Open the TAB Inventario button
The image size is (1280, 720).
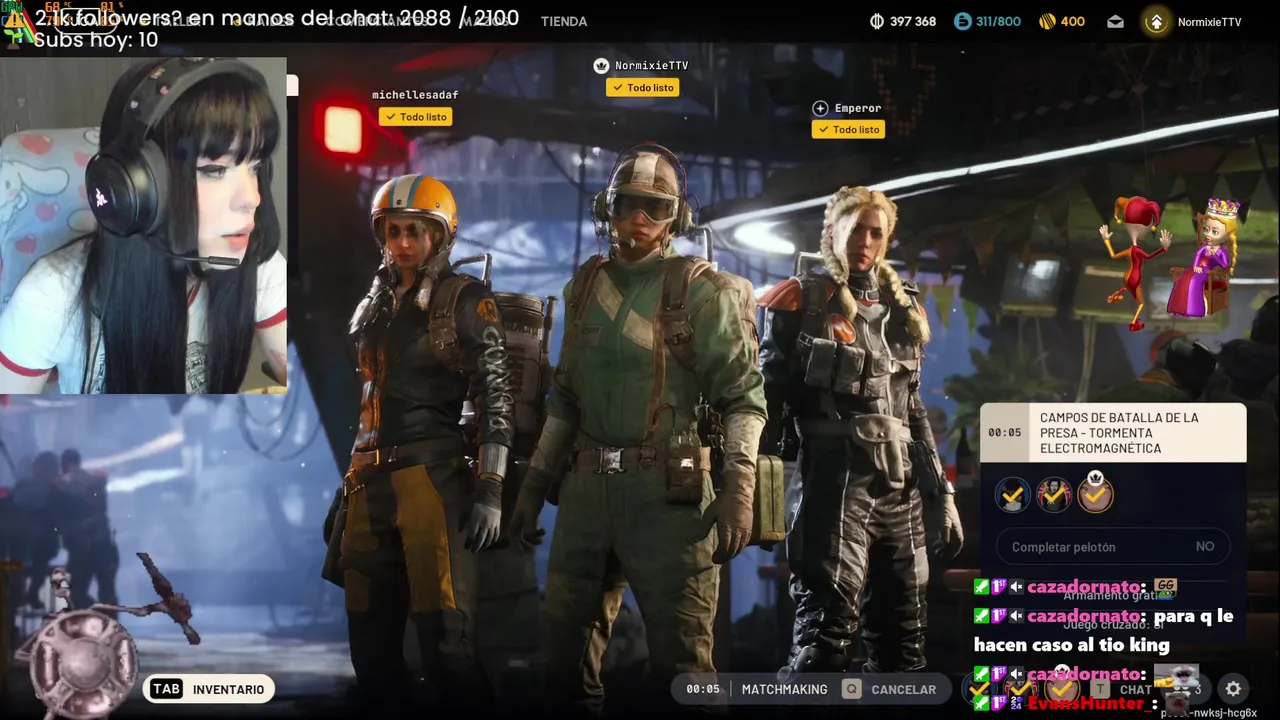(208, 689)
